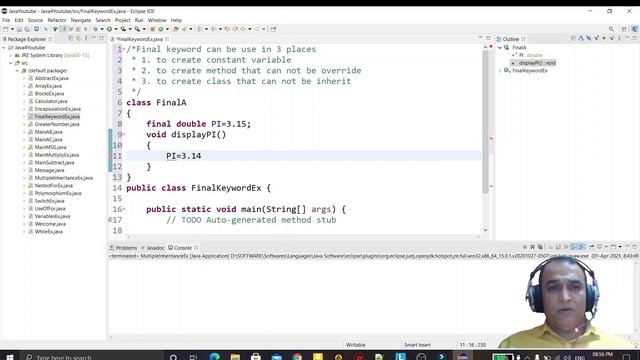Screen dimensions: 640x360
Task: Click the Windows Start button
Action: click(10, 357)
